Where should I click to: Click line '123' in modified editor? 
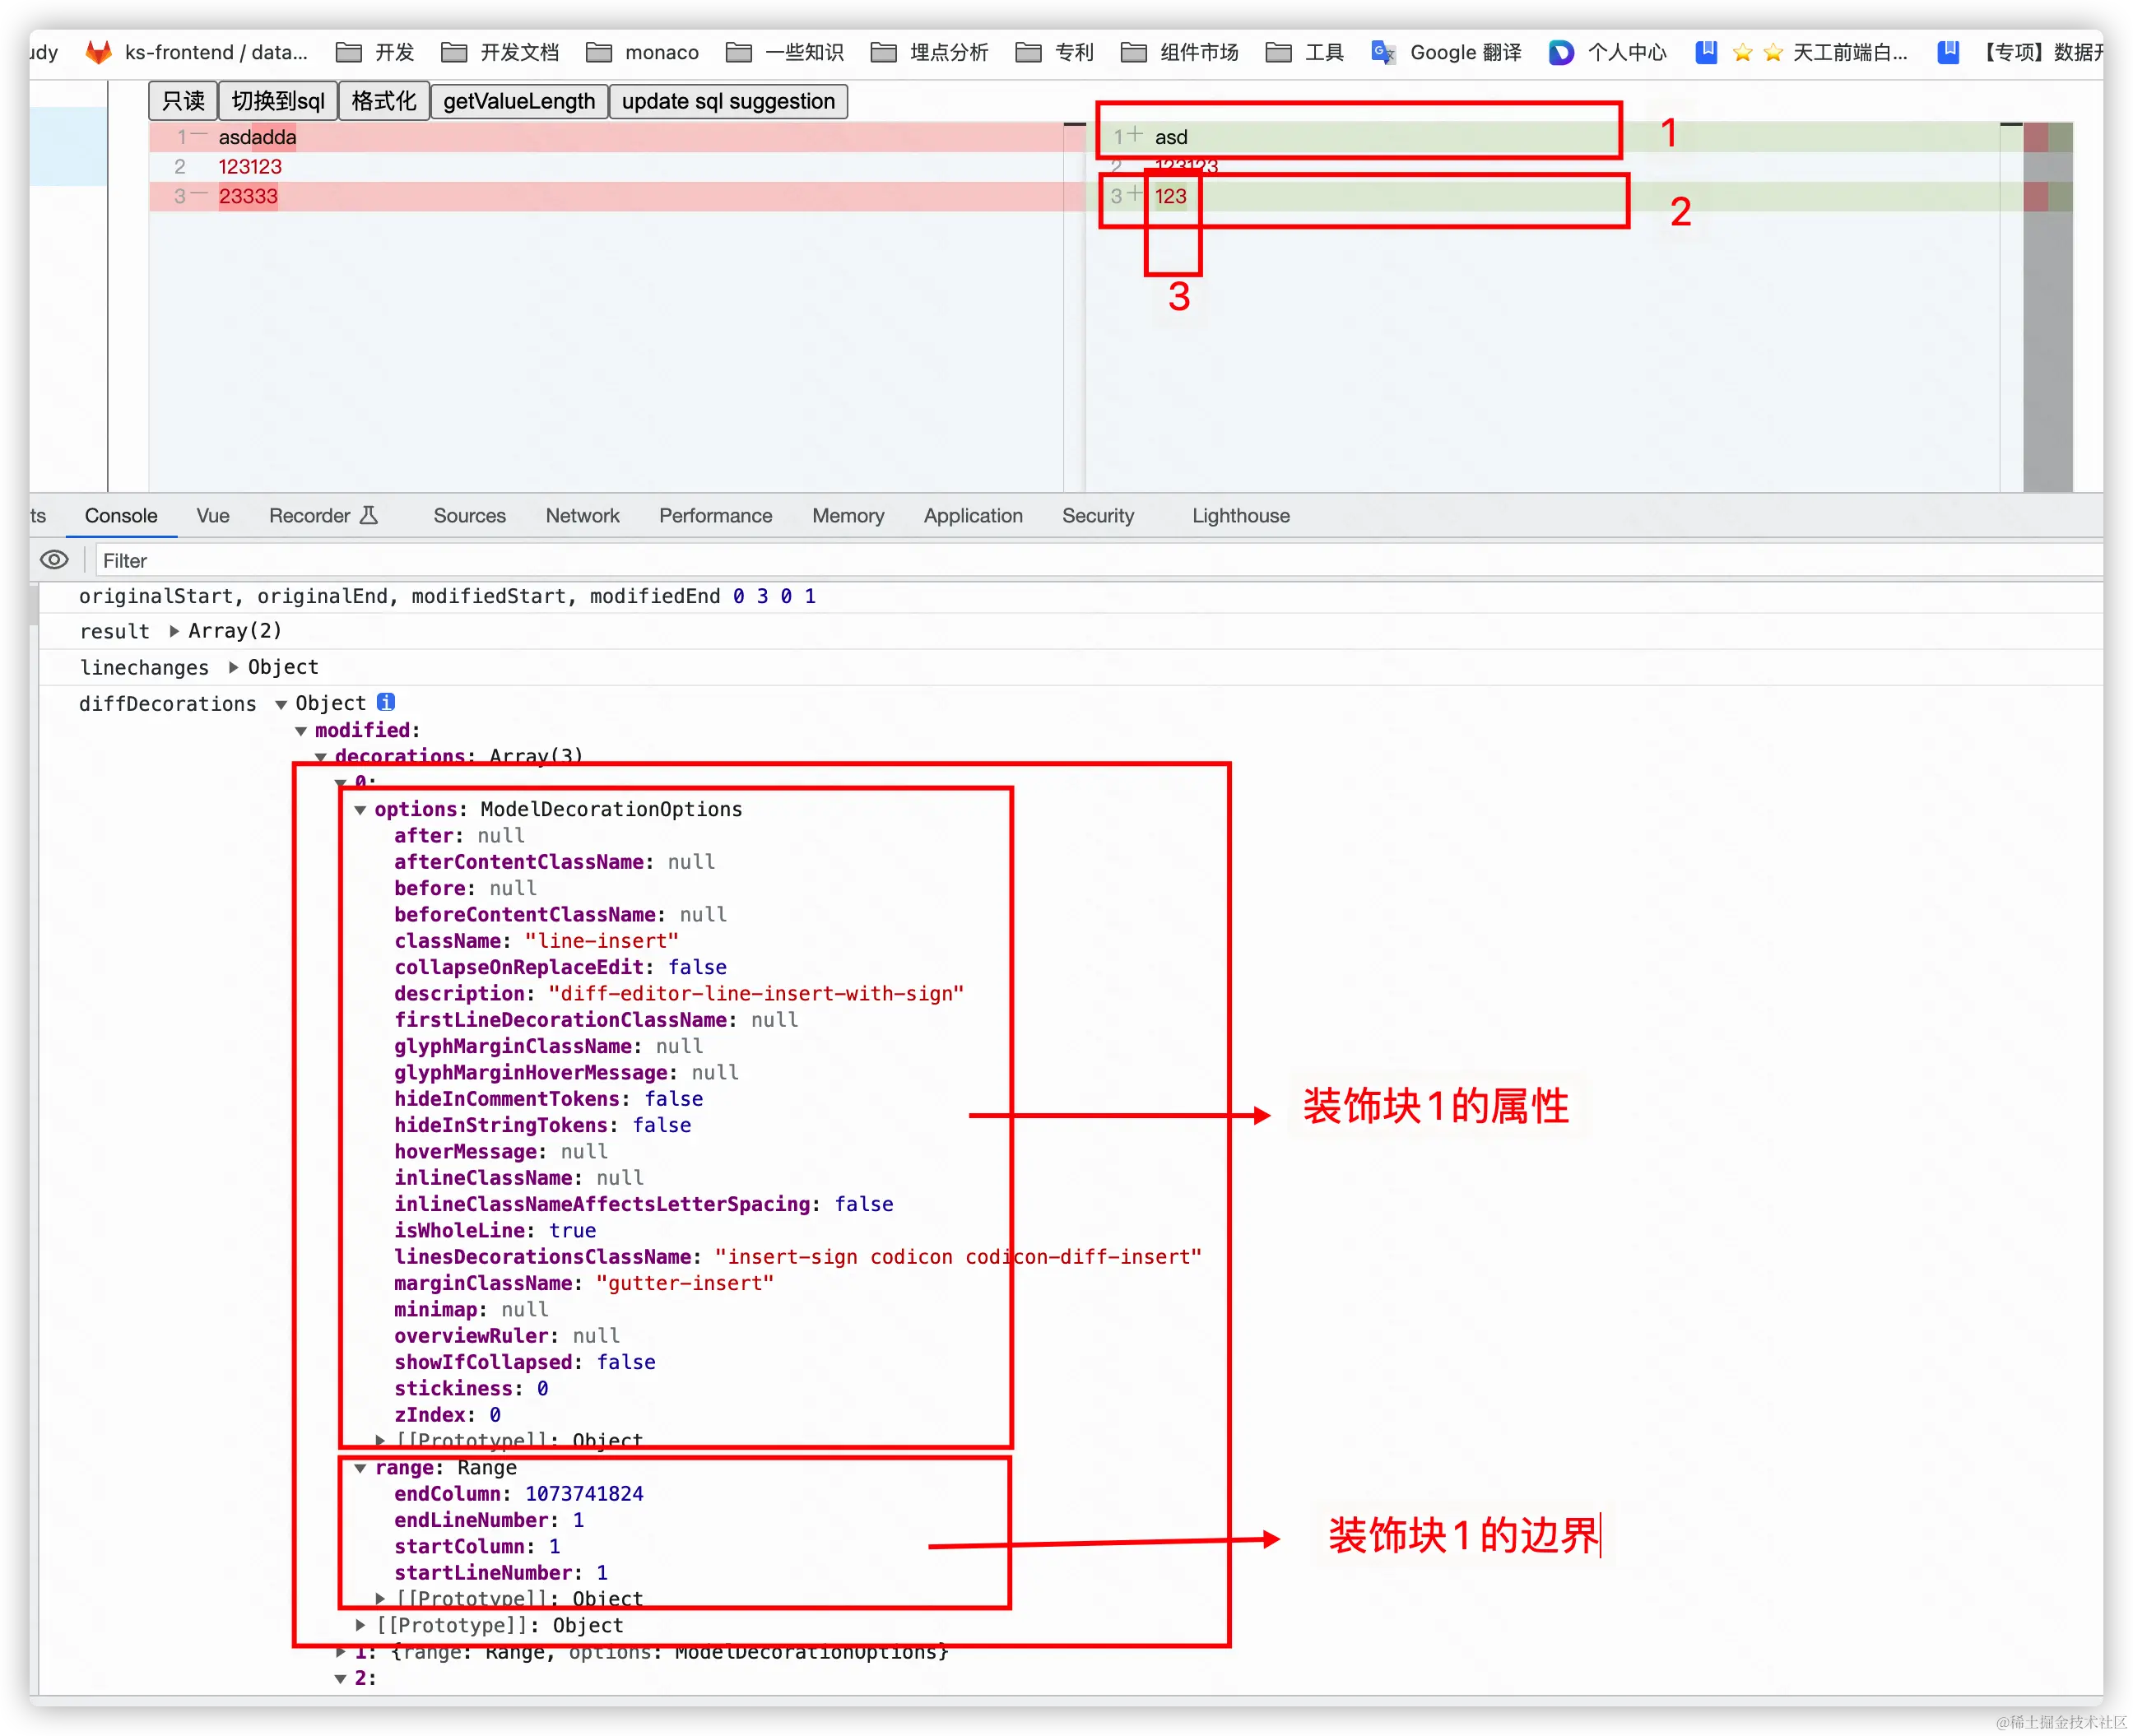pos(1170,196)
